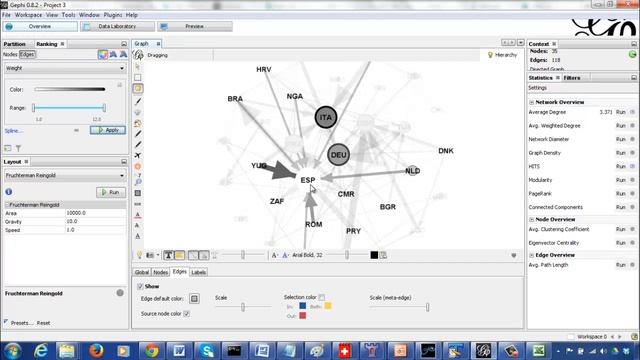The image size is (640, 360).
Task: Activate the highlighted drag tool in graph toolbar
Action: 138,89
